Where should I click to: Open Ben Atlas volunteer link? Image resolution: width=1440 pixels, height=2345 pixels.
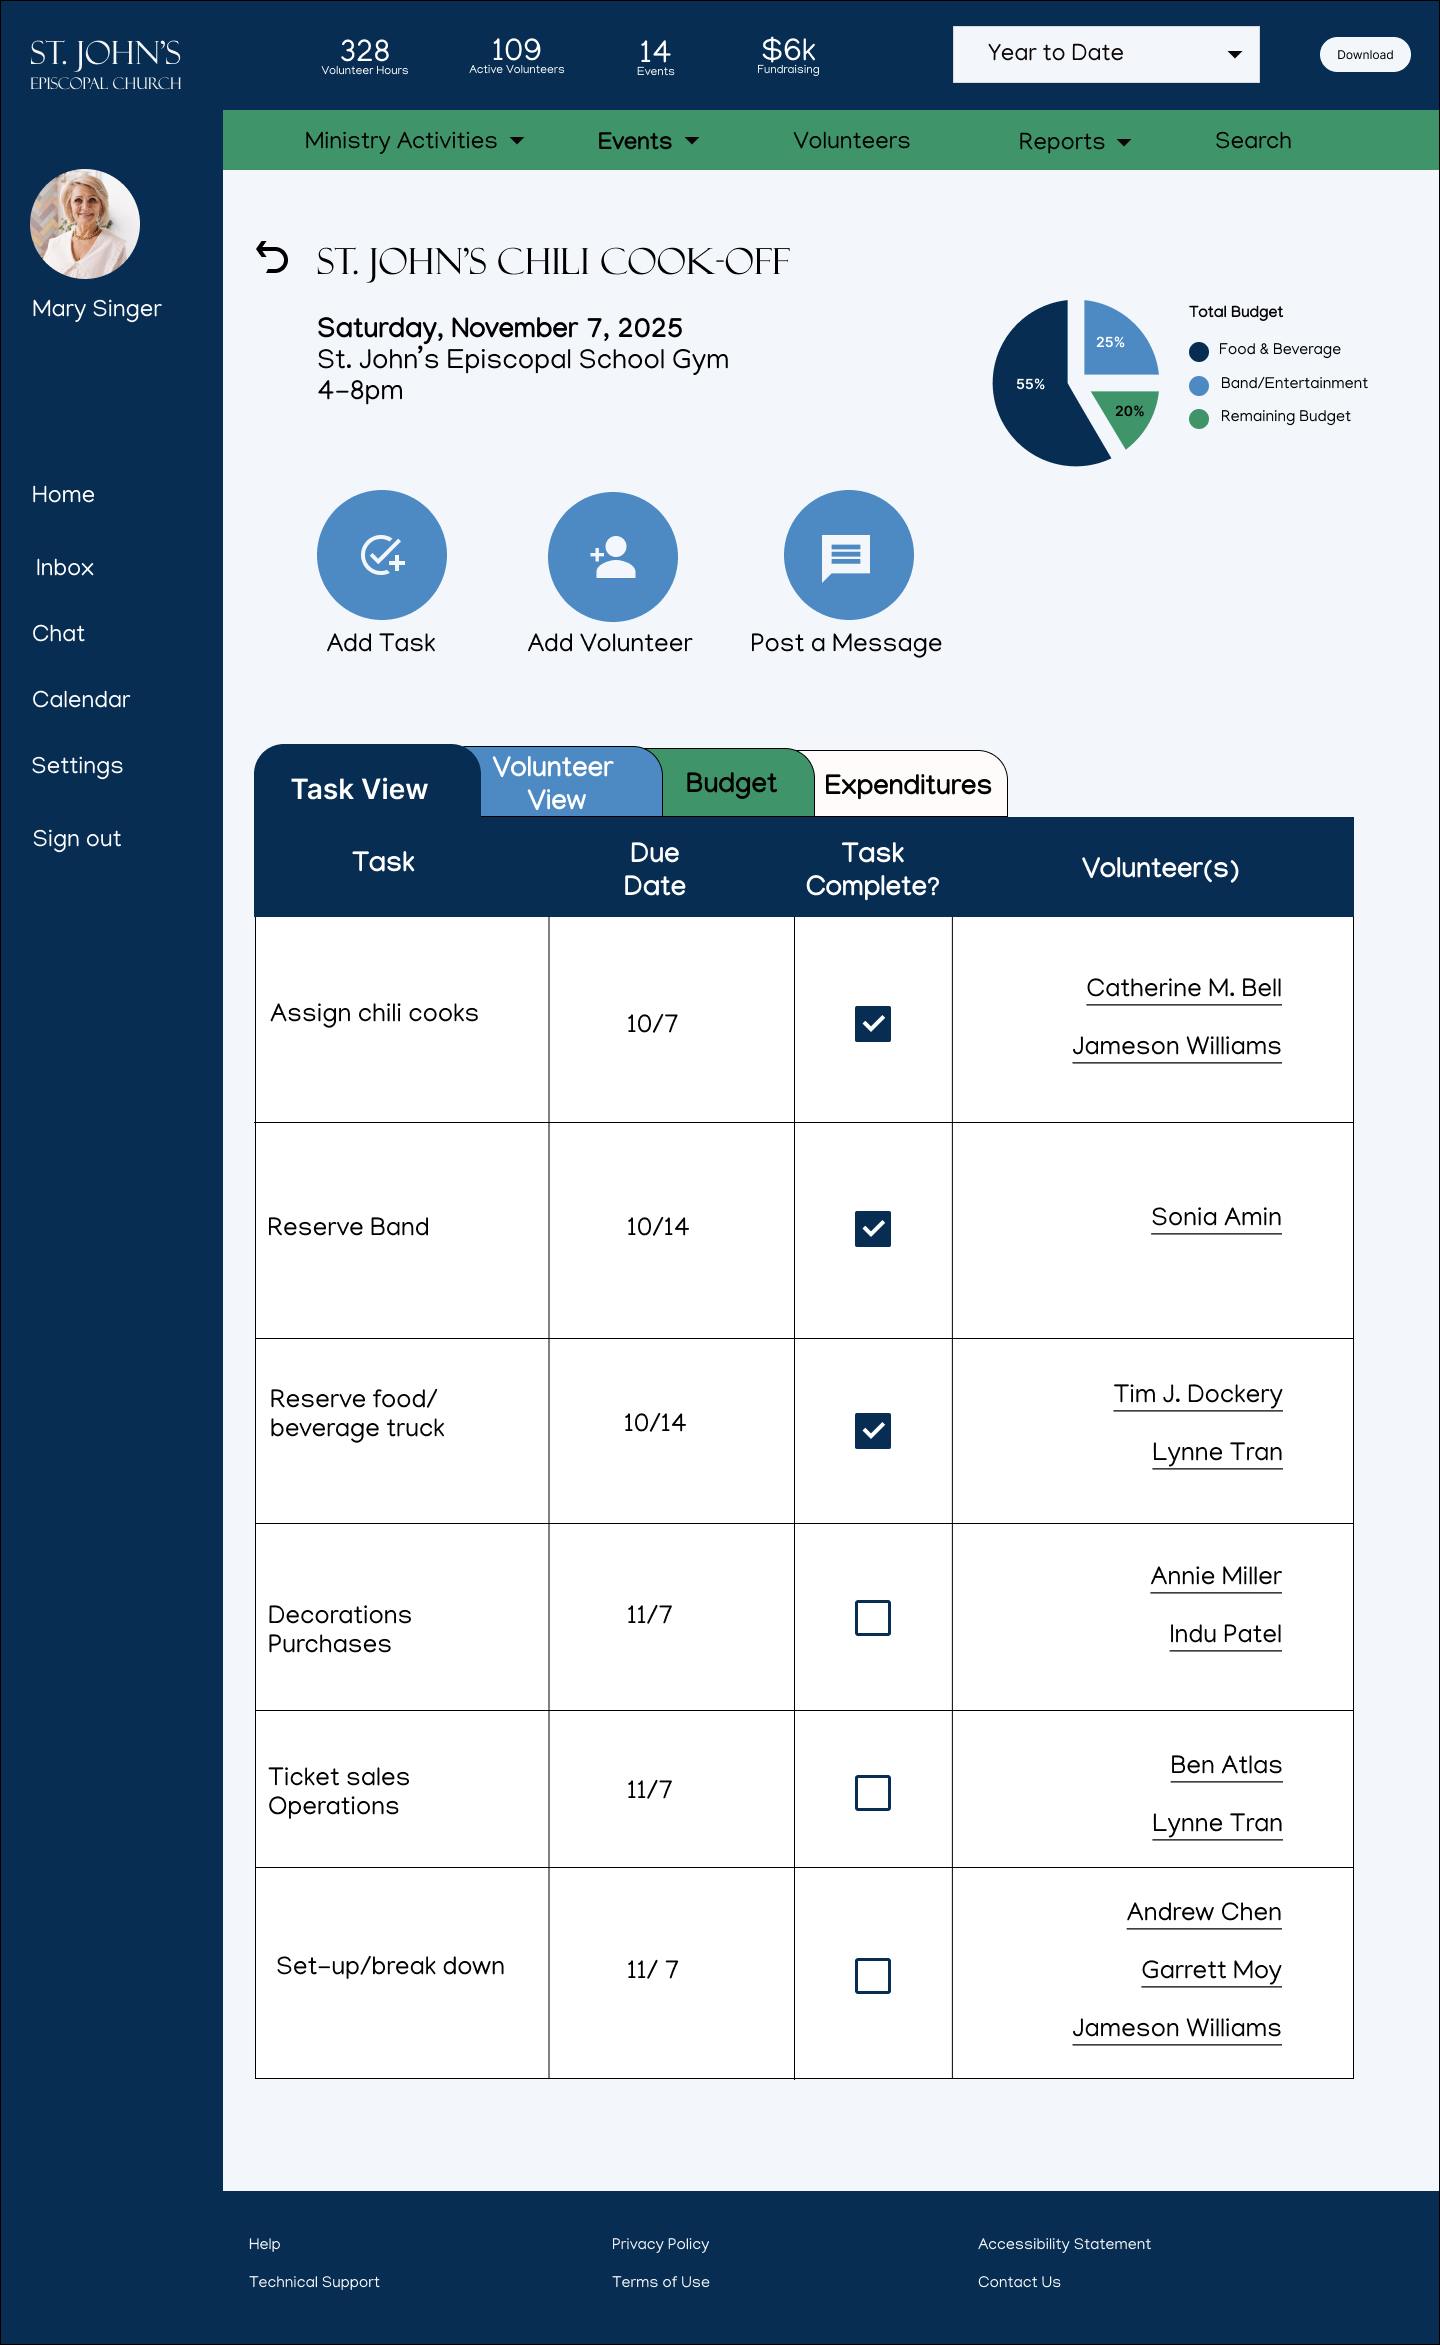pyautogui.click(x=1226, y=1765)
